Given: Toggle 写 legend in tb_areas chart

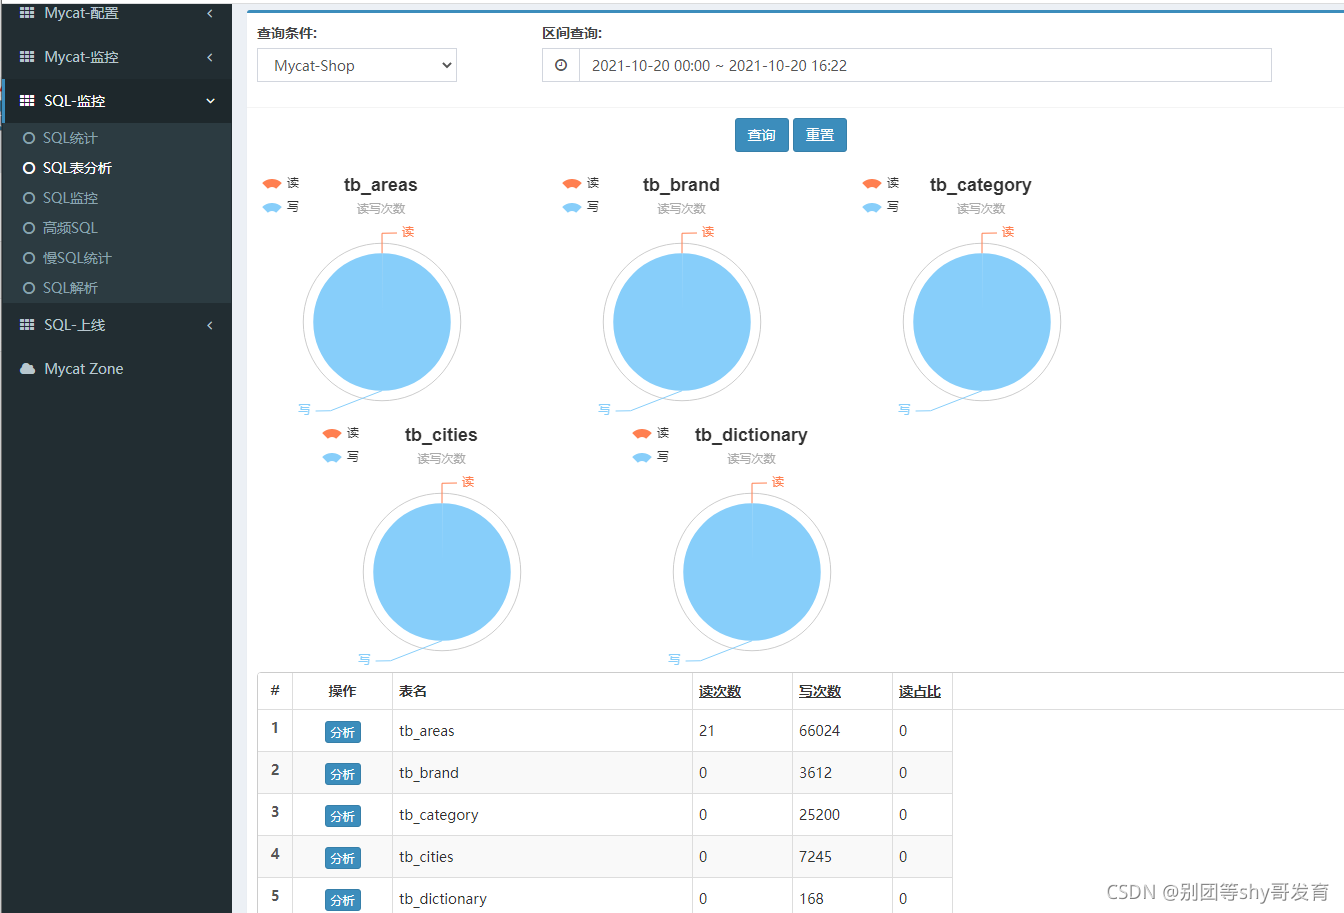Looking at the screenshot, I should point(280,207).
